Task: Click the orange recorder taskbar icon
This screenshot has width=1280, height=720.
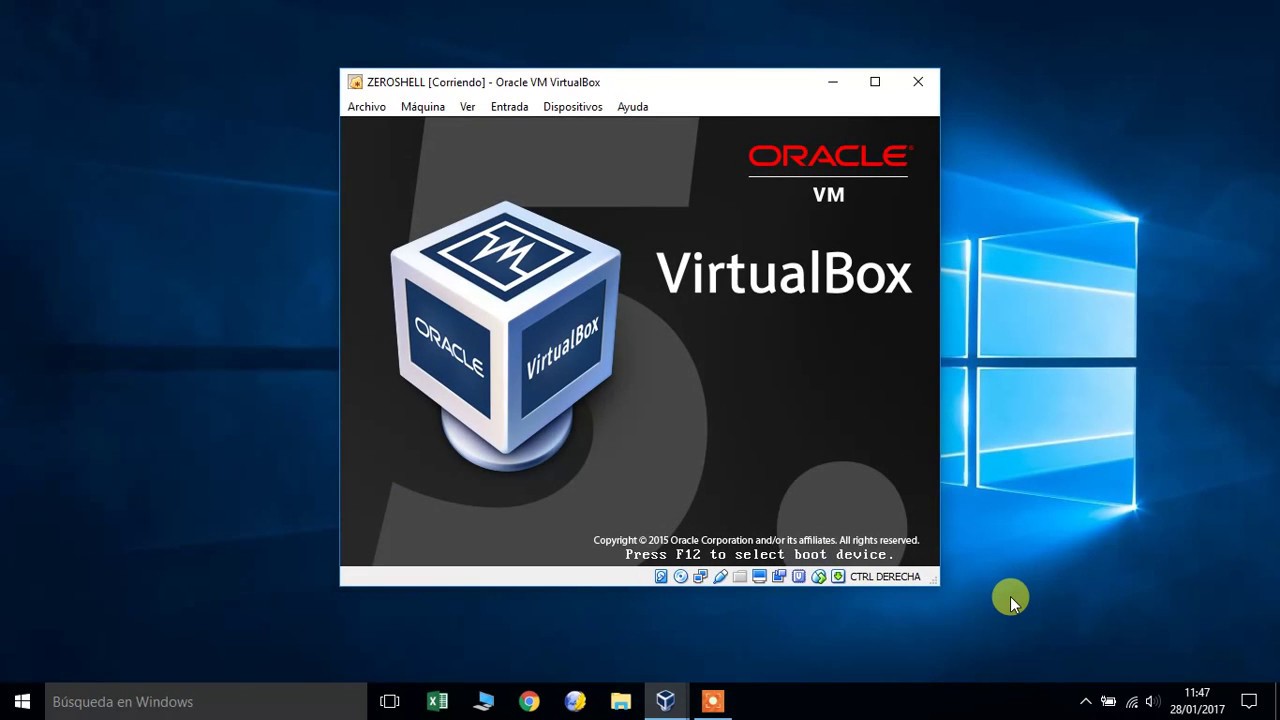Action: point(712,701)
